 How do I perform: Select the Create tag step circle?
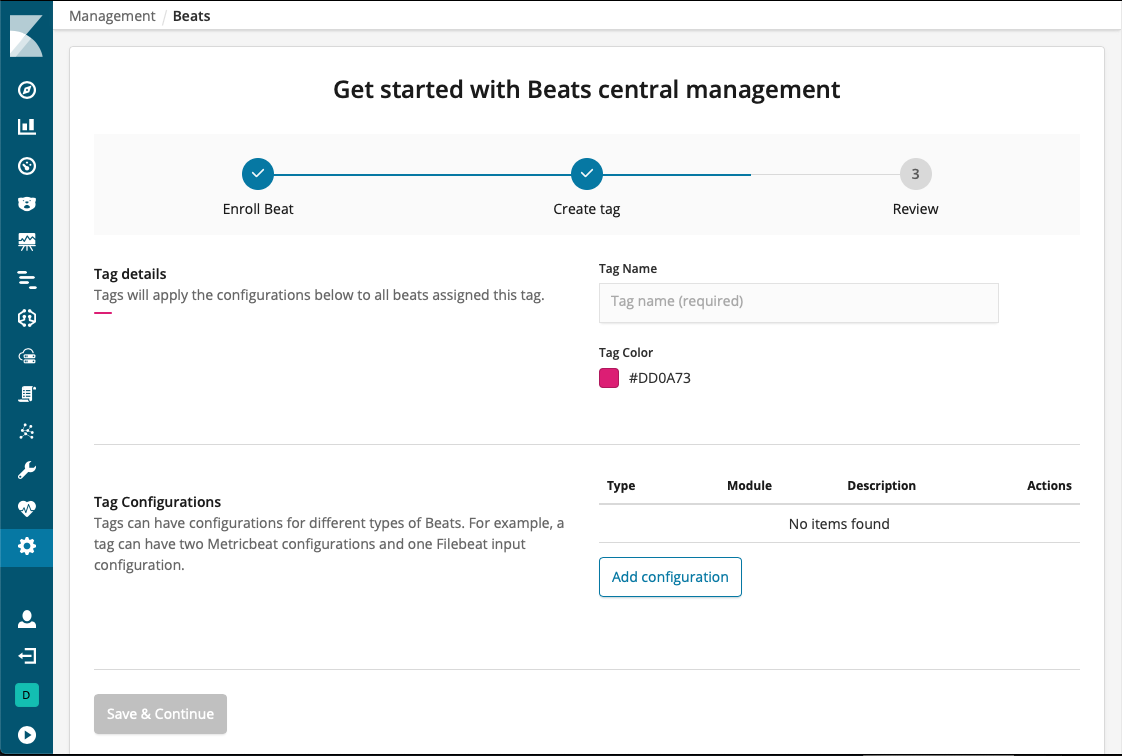pyautogui.click(x=587, y=174)
